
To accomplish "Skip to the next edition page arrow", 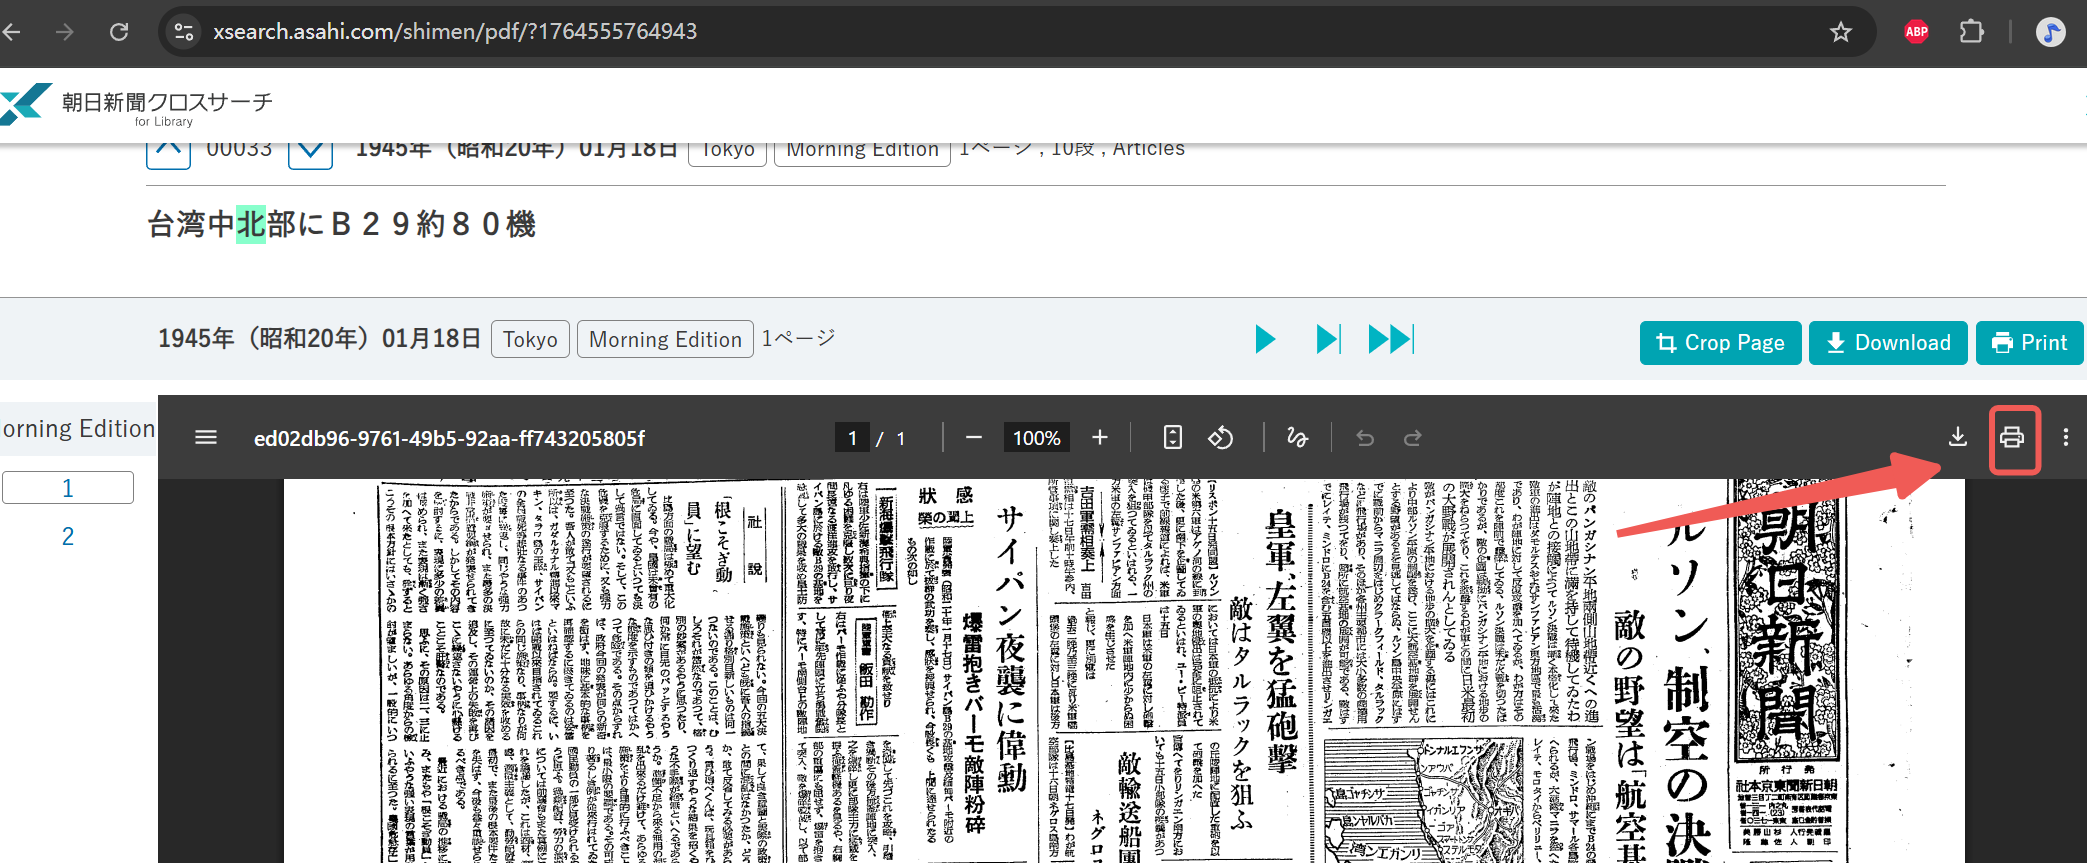I will [1328, 340].
